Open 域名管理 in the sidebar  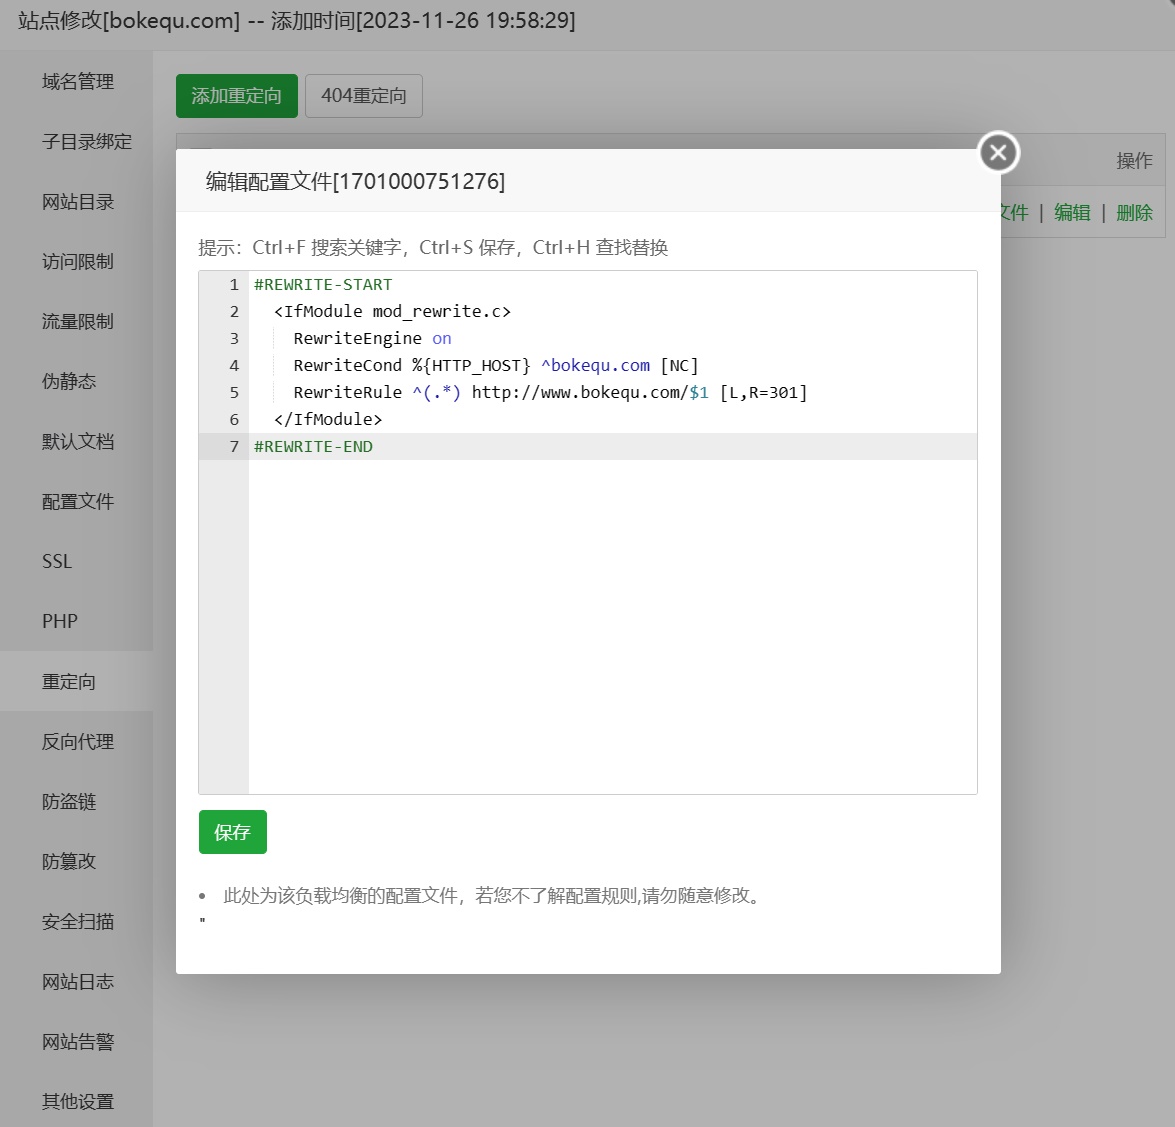77,82
